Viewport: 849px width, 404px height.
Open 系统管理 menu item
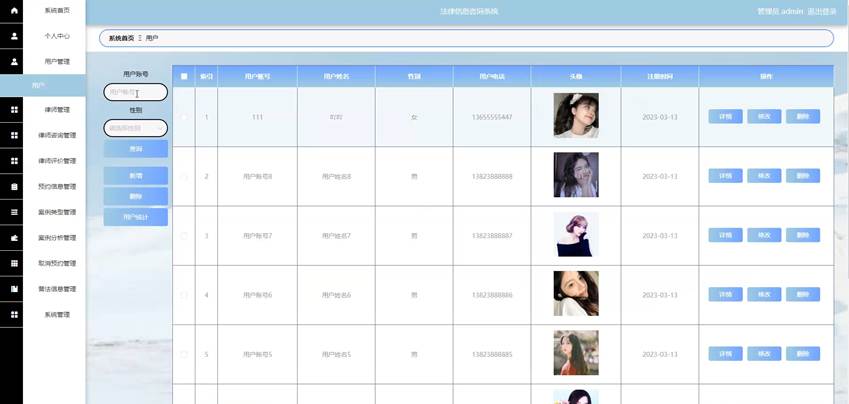[x=57, y=315]
